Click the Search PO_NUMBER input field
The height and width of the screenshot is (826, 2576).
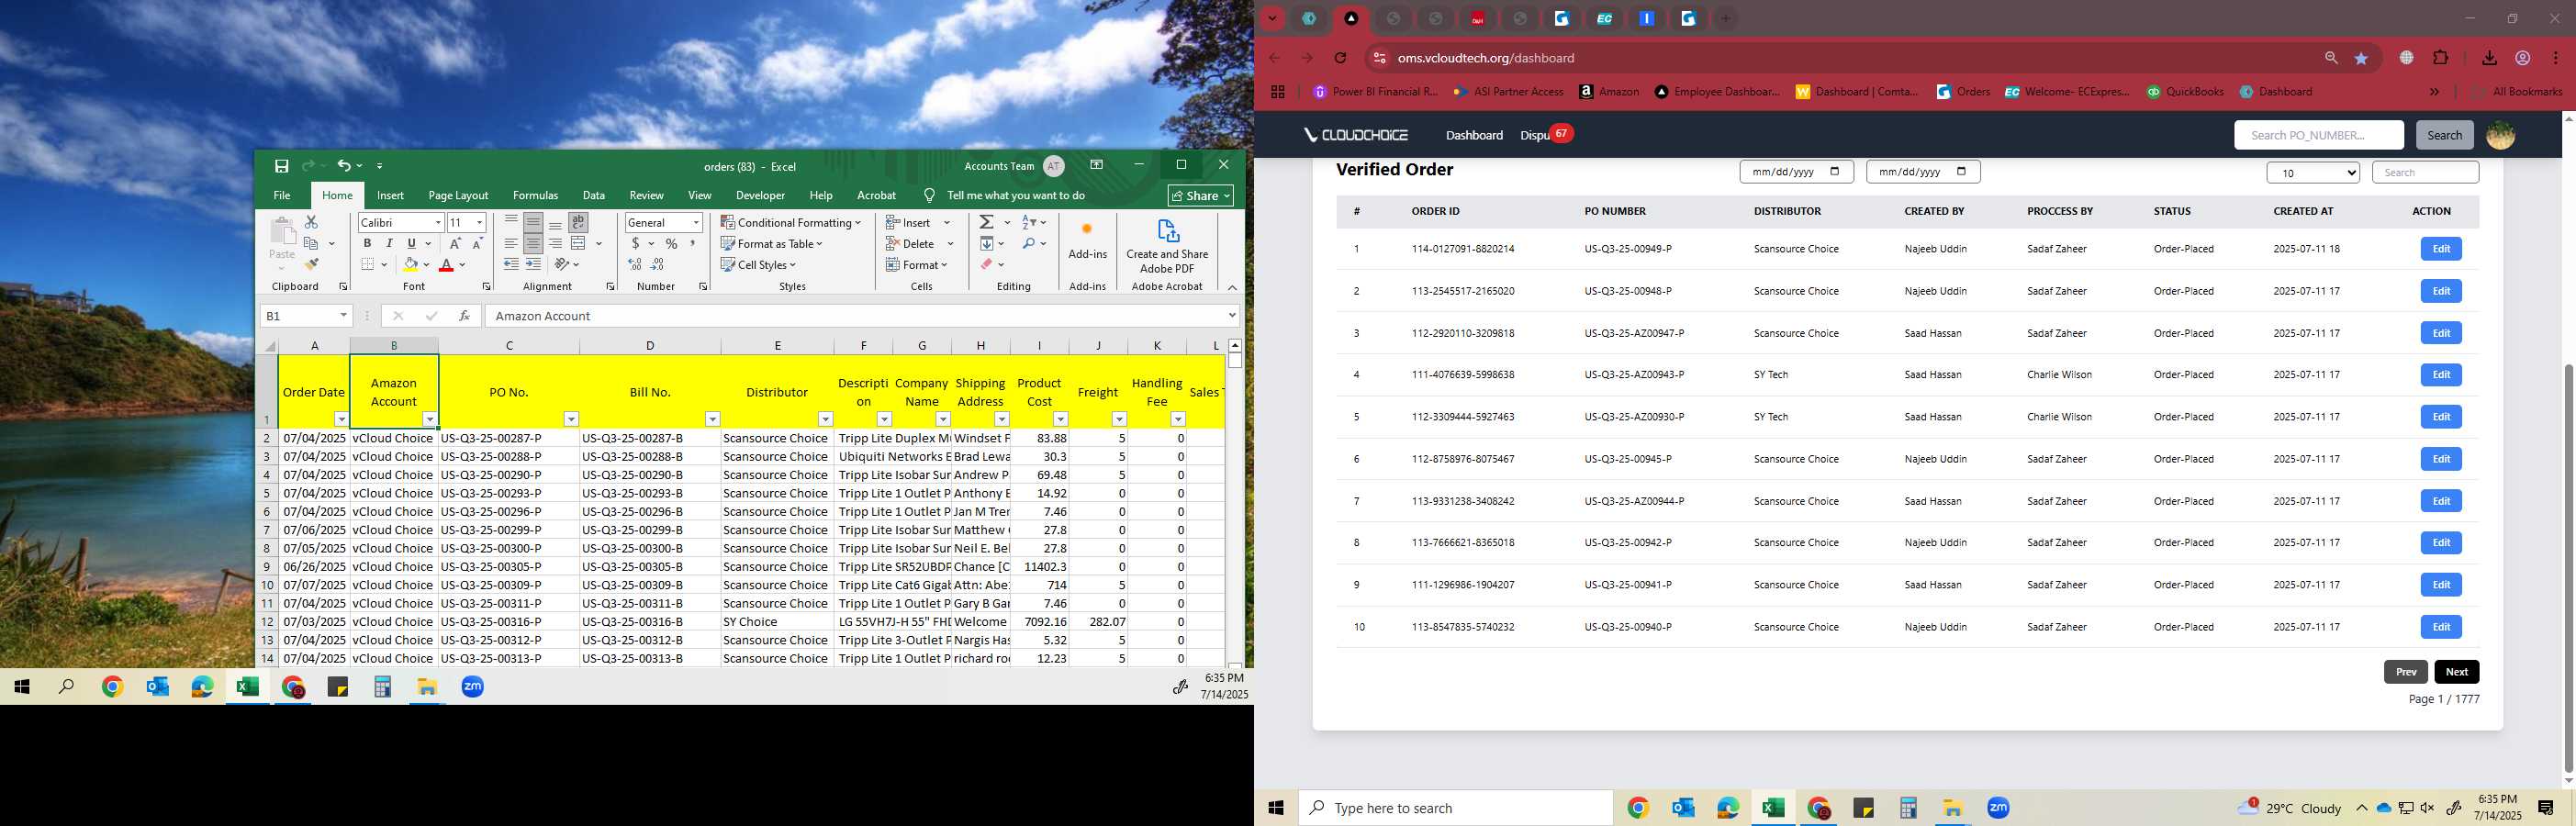[x=2319, y=135]
